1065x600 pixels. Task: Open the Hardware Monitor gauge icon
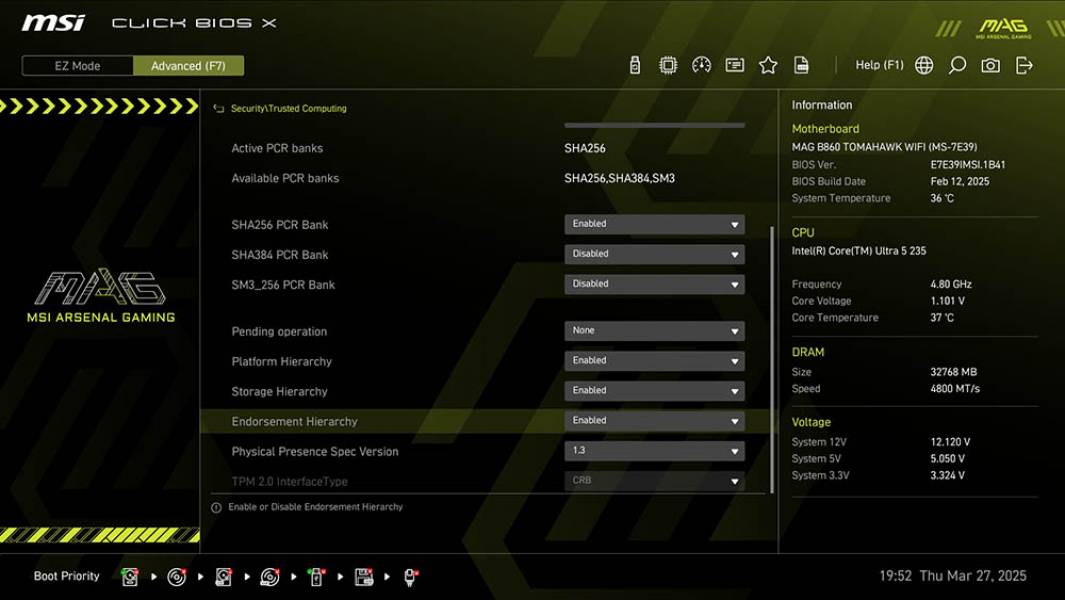[x=701, y=65]
